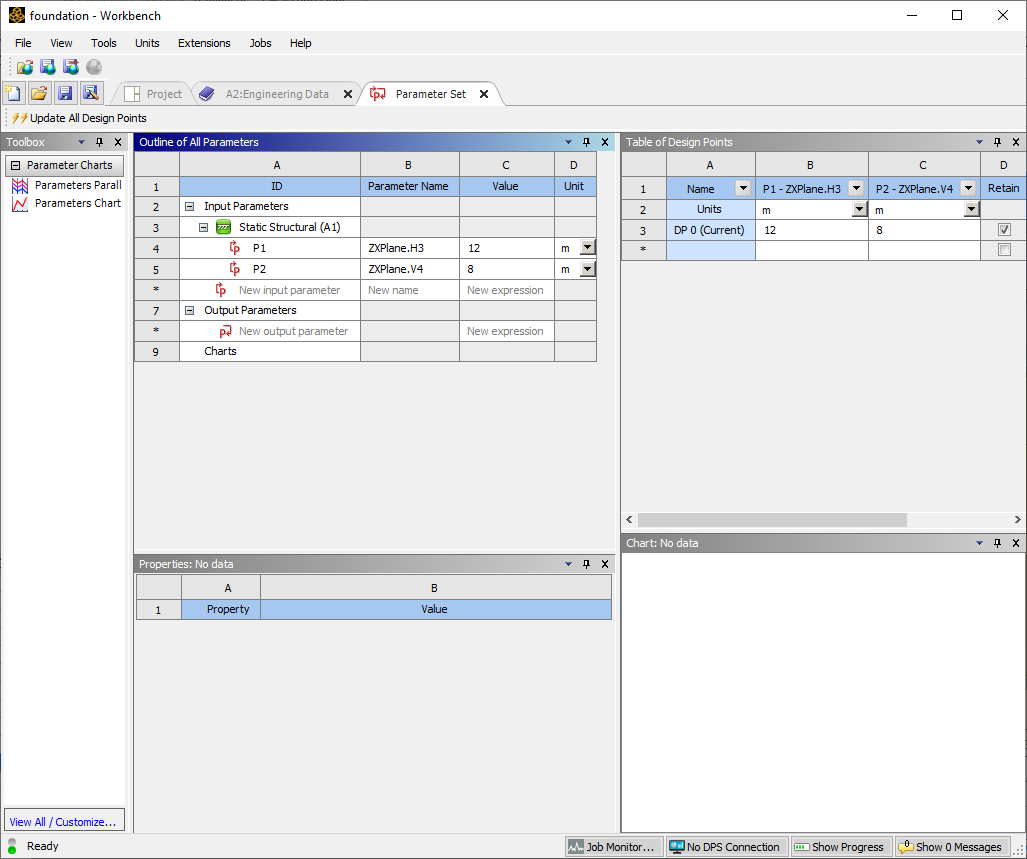Open the Jobs menu
The width and height of the screenshot is (1027, 859).
tap(260, 43)
